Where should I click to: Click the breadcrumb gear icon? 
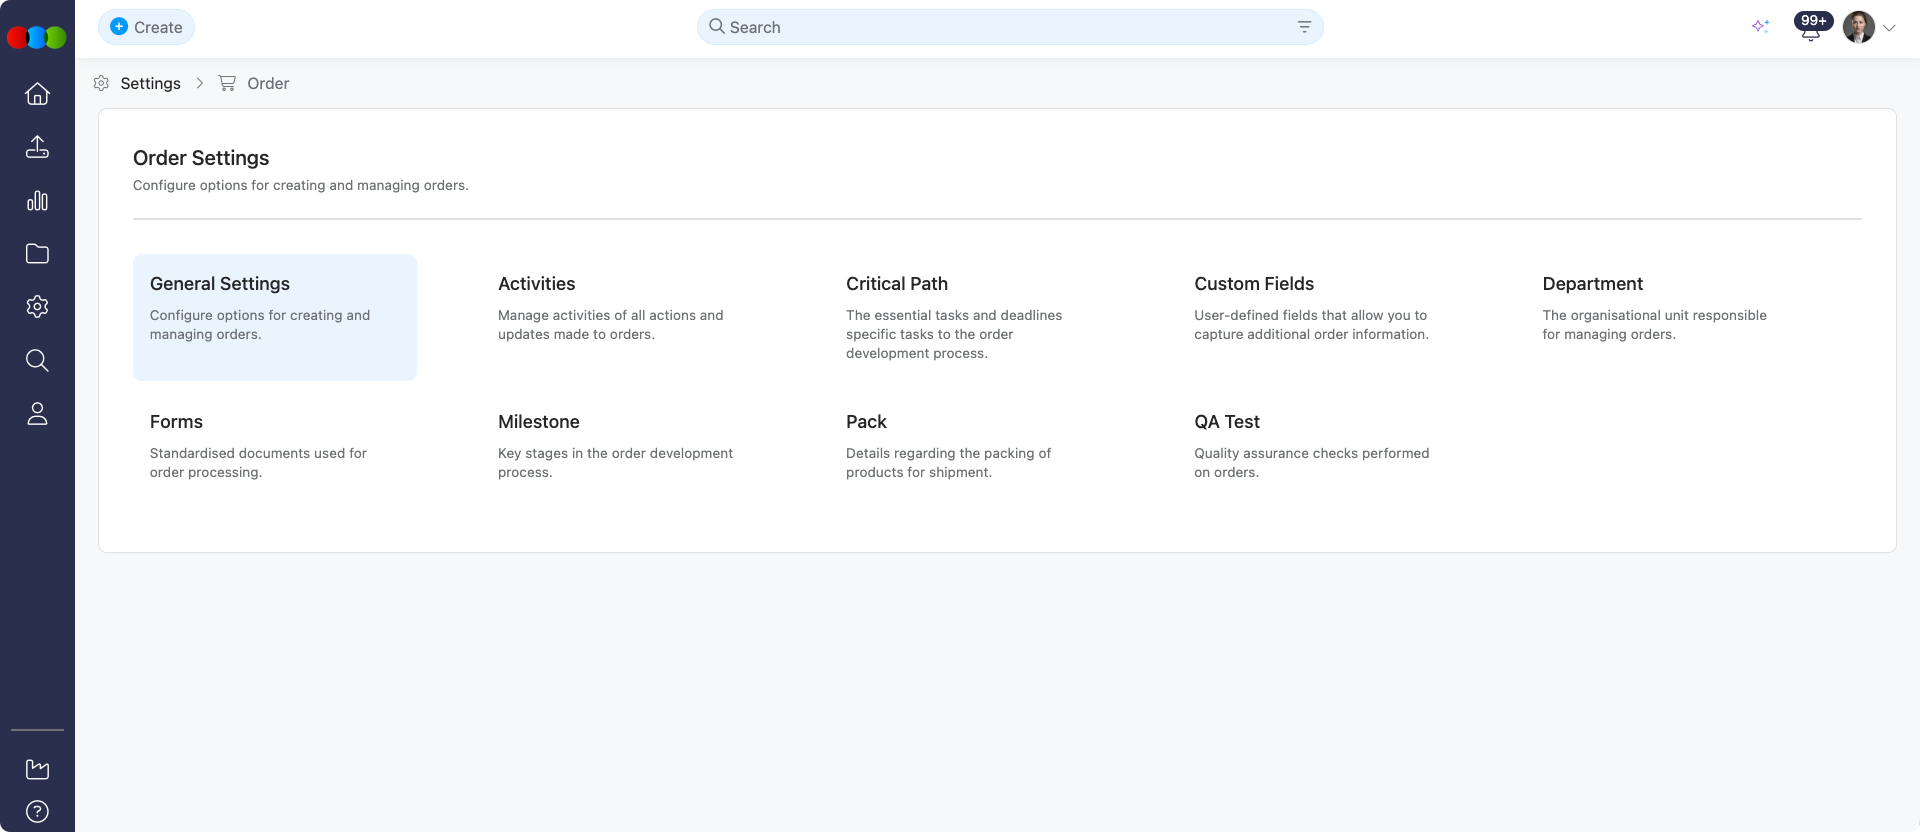[101, 83]
